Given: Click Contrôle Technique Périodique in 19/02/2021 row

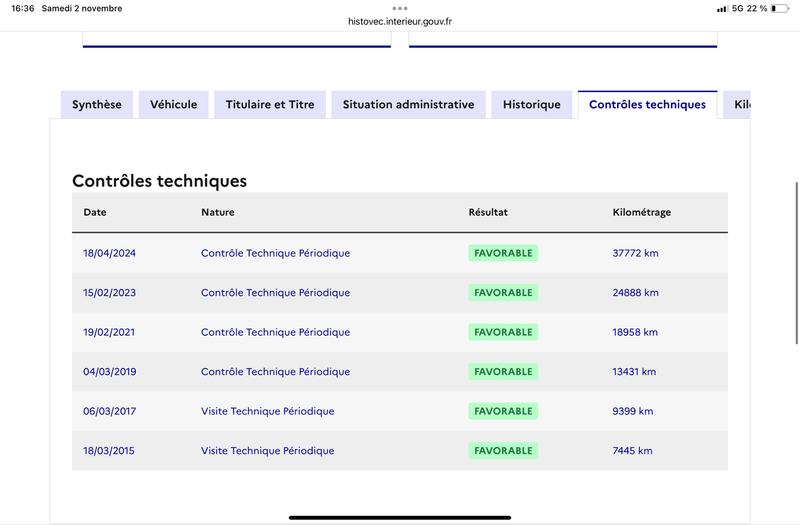Looking at the screenshot, I should tap(276, 332).
